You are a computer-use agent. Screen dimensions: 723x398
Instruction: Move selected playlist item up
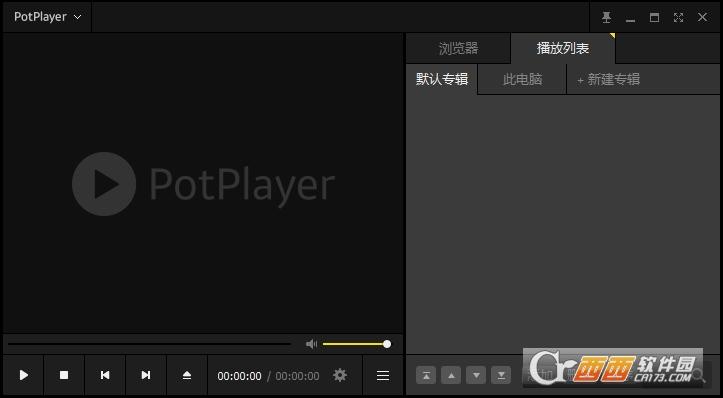coord(451,375)
